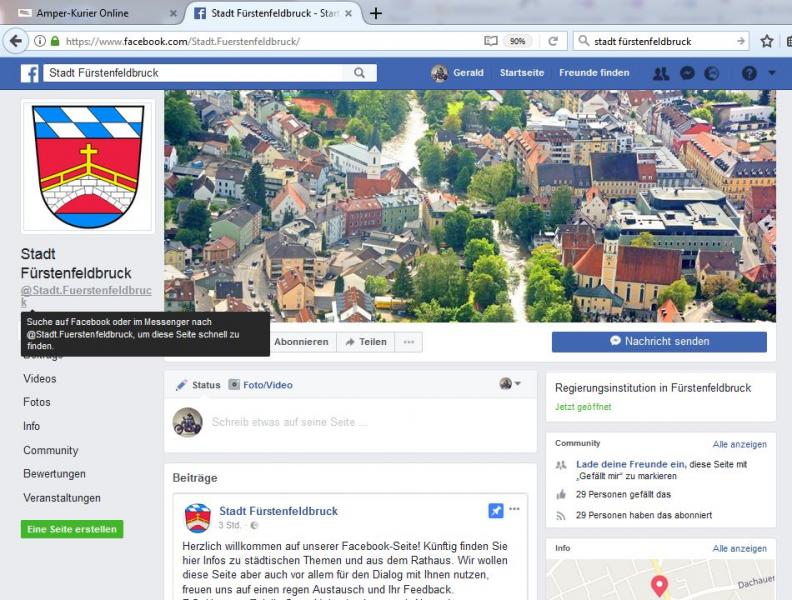Open Videos in page sidebar

(x=39, y=378)
